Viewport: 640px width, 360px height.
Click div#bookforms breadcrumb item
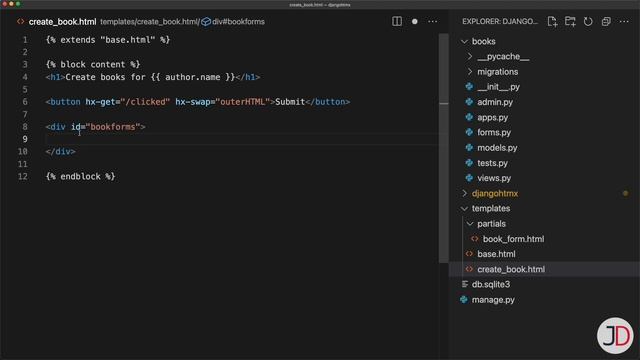(238, 22)
